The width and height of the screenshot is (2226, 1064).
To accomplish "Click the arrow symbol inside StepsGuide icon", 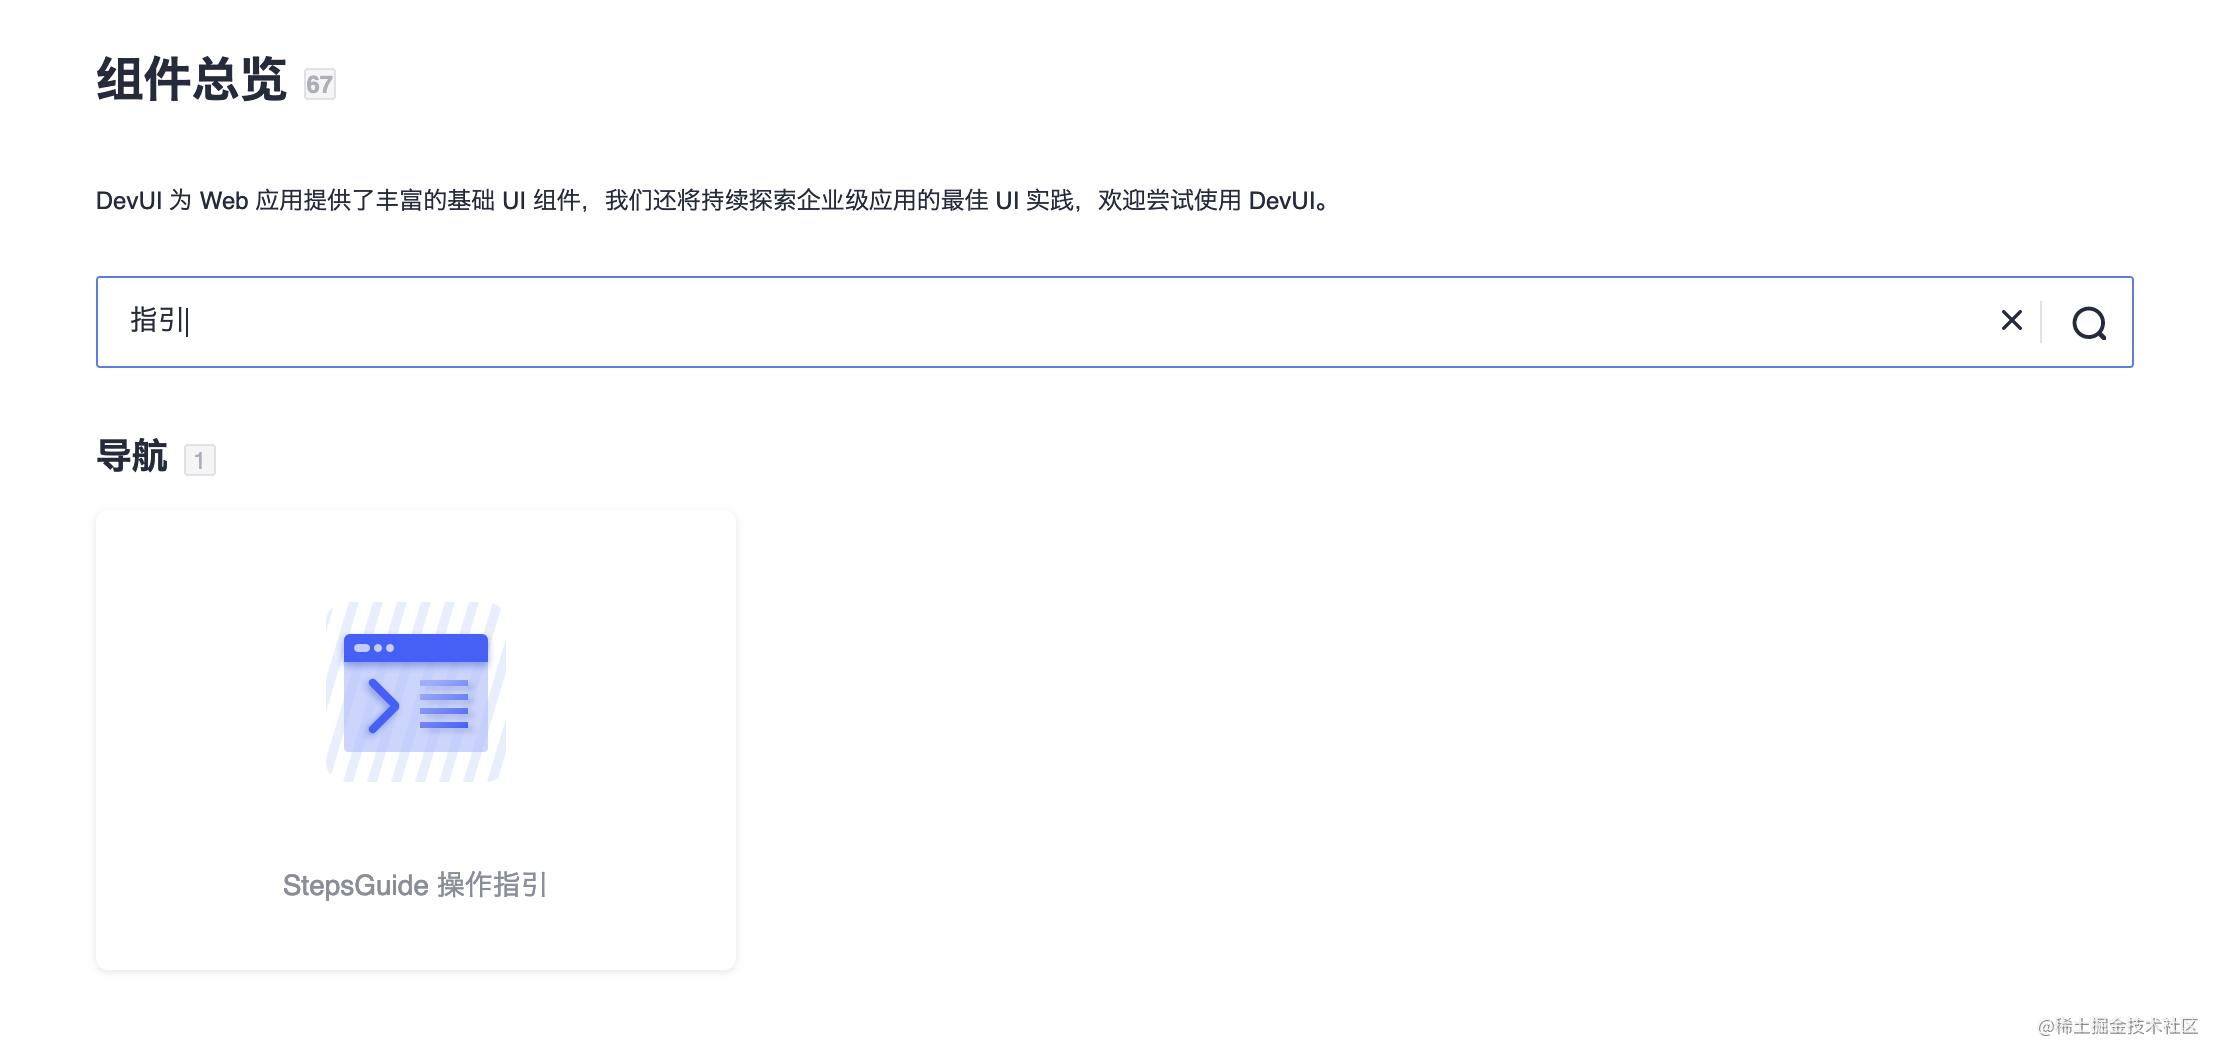I will click(381, 706).
